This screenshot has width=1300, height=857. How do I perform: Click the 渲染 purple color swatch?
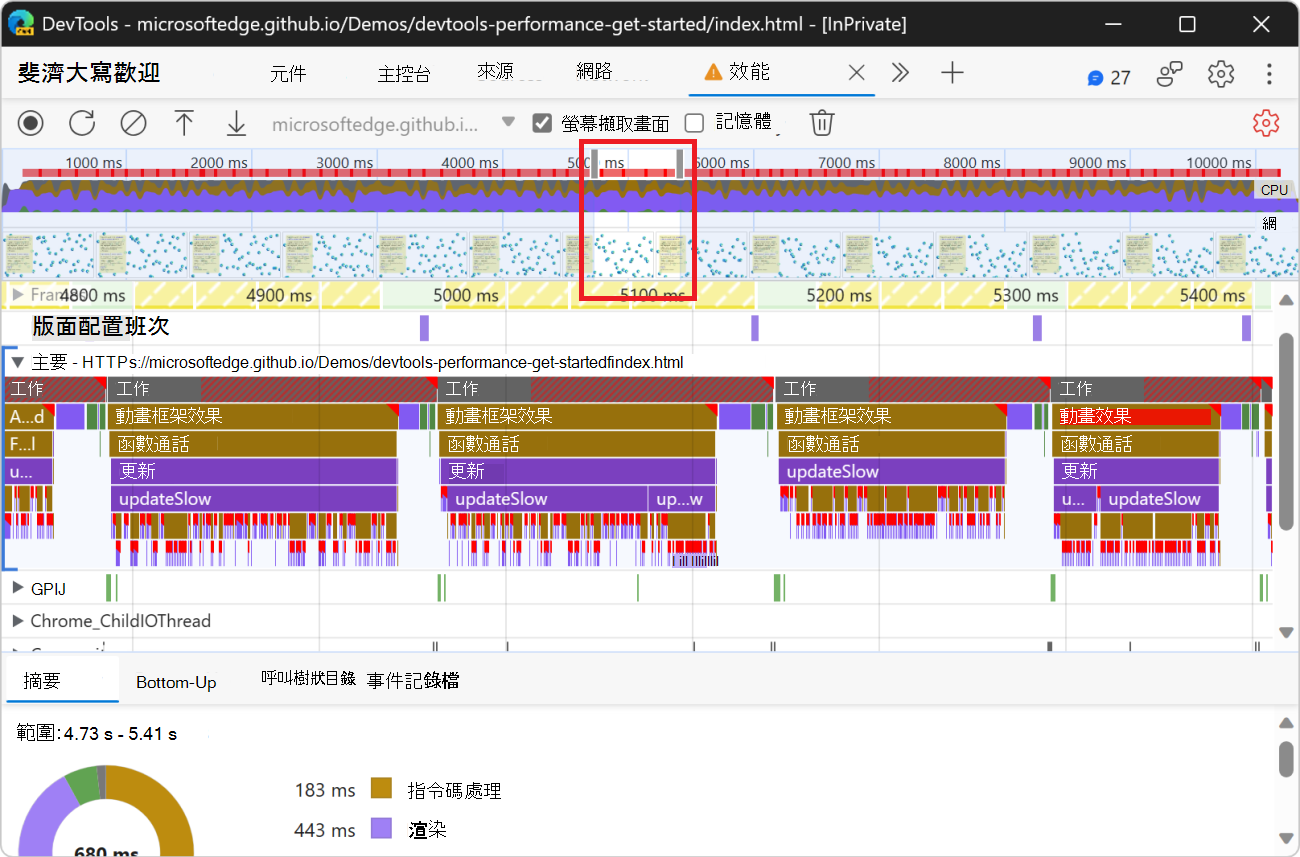pyautogui.click(x=381, y=828)
